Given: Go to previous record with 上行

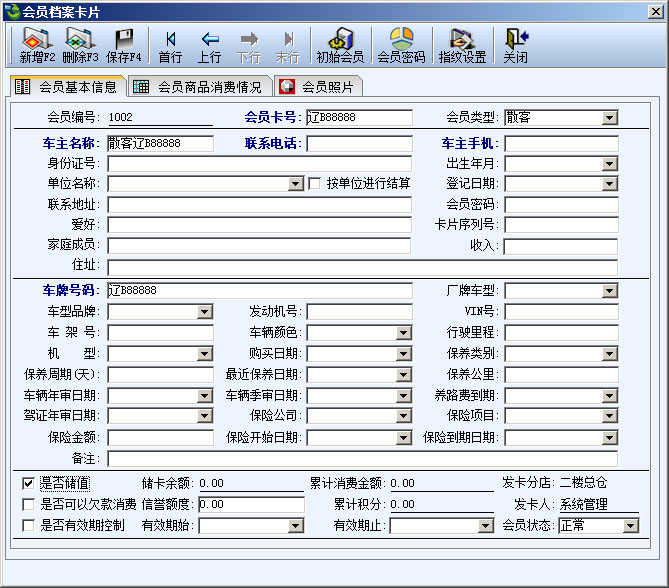Looking at the screenshot, I should click(209, 45).
